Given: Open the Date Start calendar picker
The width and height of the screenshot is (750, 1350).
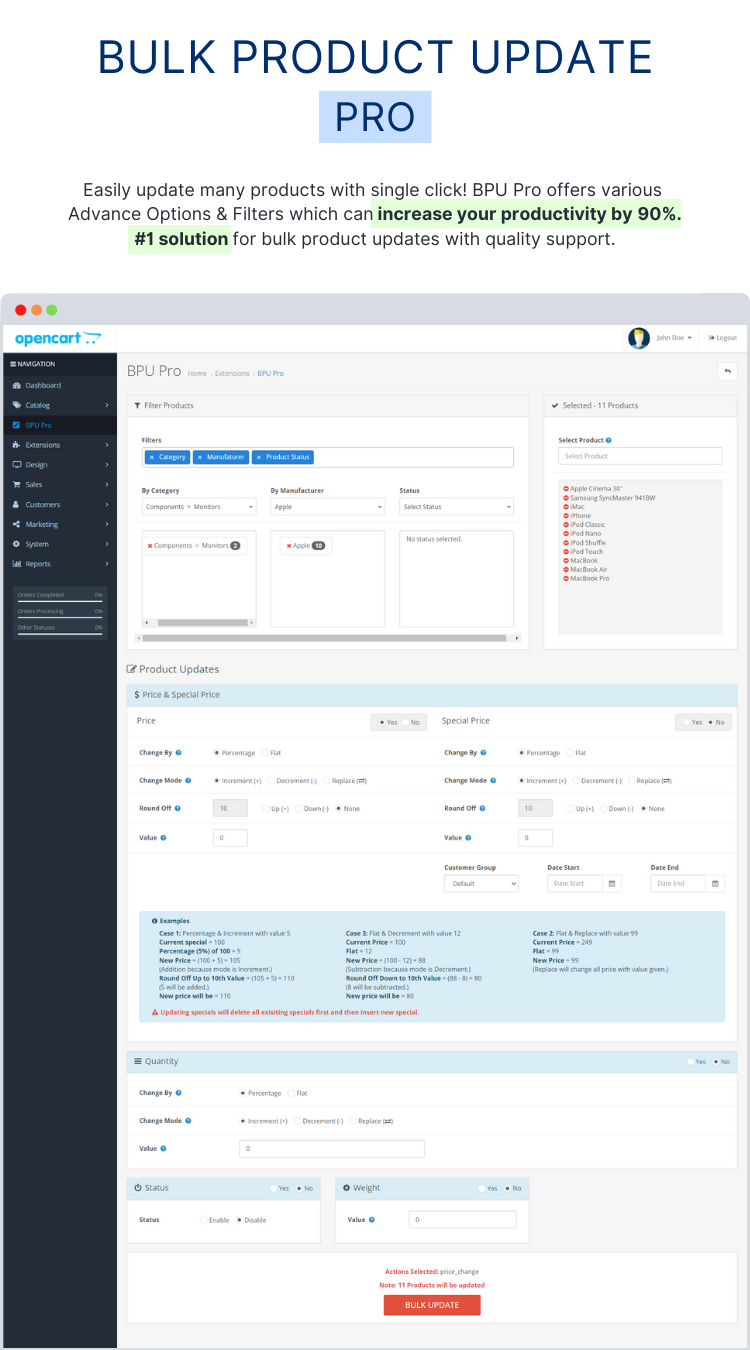Looking at the screenshot, I should click(613, 883).
